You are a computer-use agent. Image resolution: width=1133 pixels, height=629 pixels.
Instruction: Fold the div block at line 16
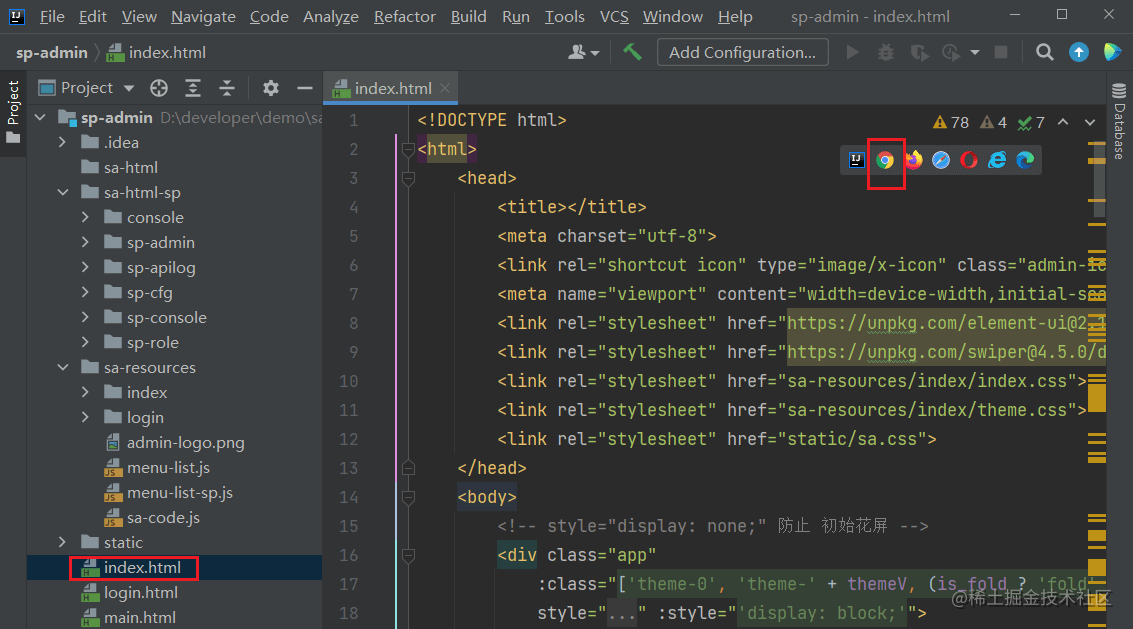click(x=408, y=555)
